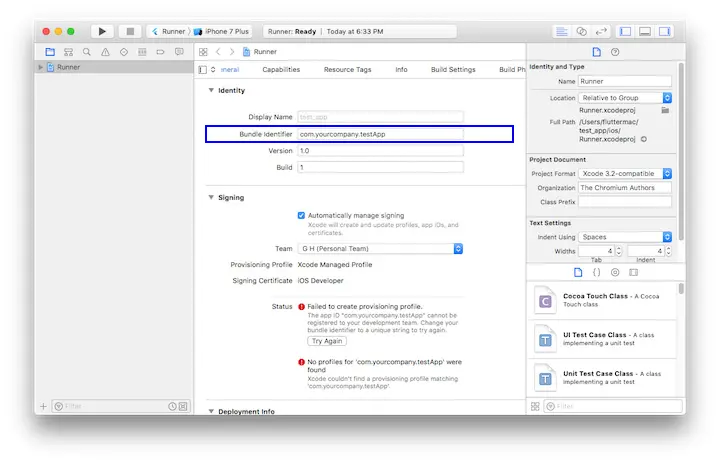Select the UI Test Case Class template

[x=603, y=340]
